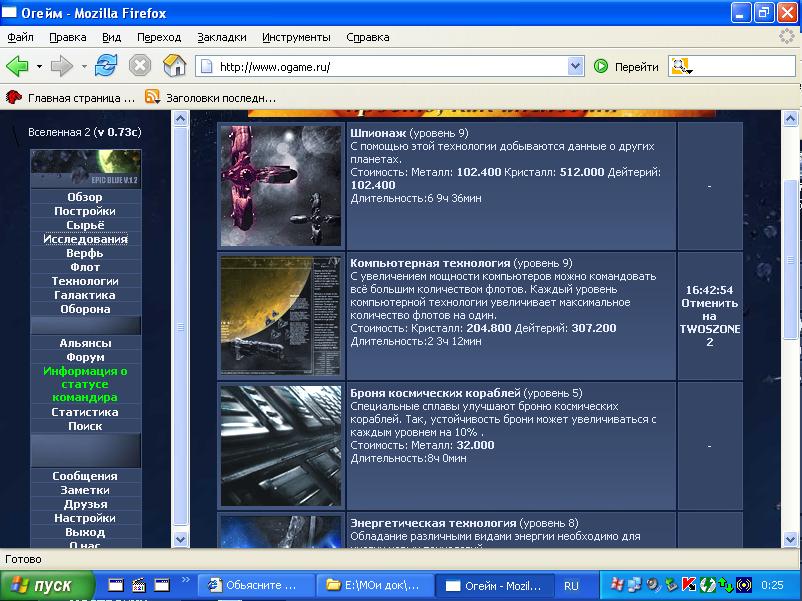The width and height of the screenshot is (802, 601).
Task: Open the Оборона page
Action: point(85,309)
